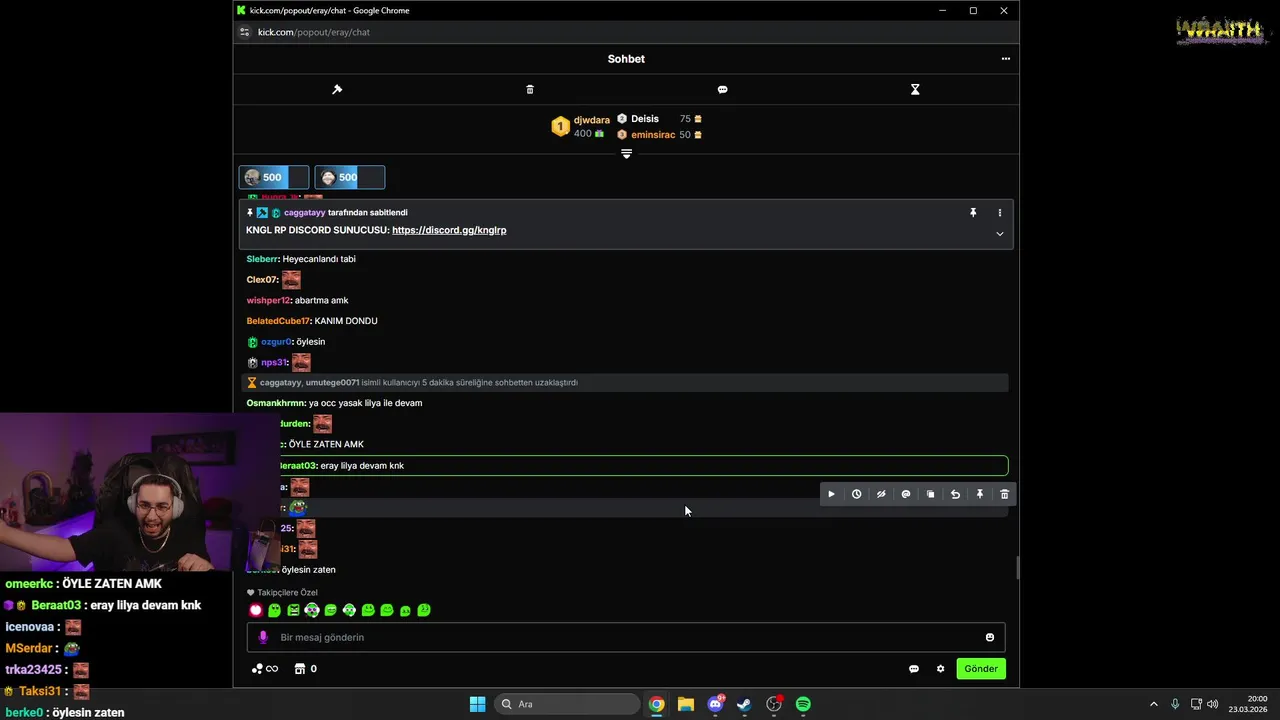Viewport: 1280px width, 720px height.
Task: Open djwdara's leaderboard profile
Action: pos(591,120)
